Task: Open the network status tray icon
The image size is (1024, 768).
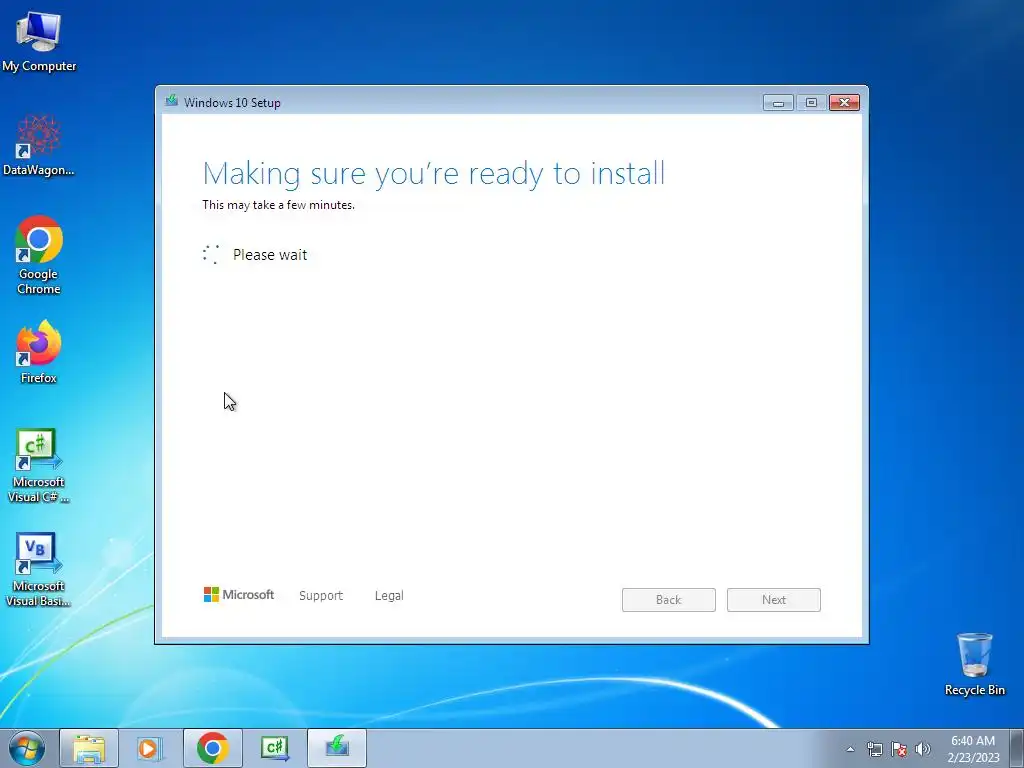Action: (x=874, y=749)
